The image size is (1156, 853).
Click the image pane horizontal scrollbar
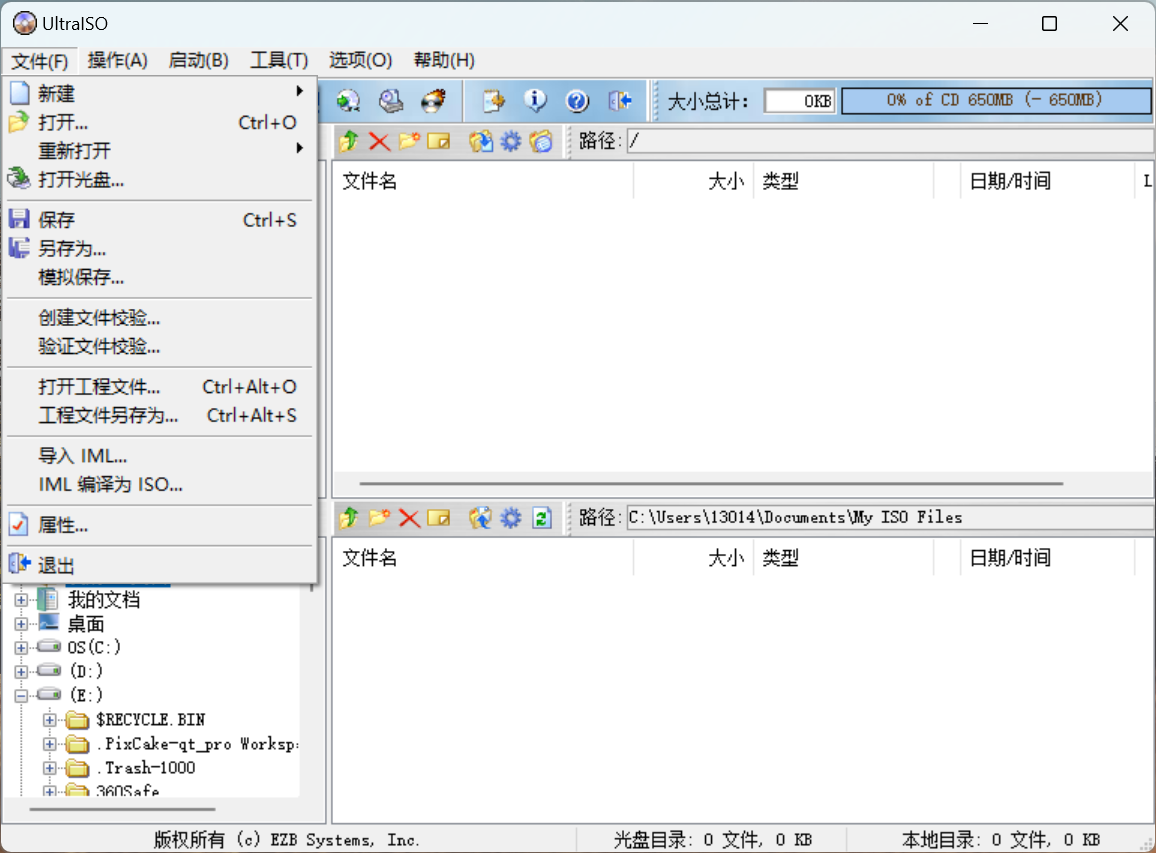click(711, 484)
